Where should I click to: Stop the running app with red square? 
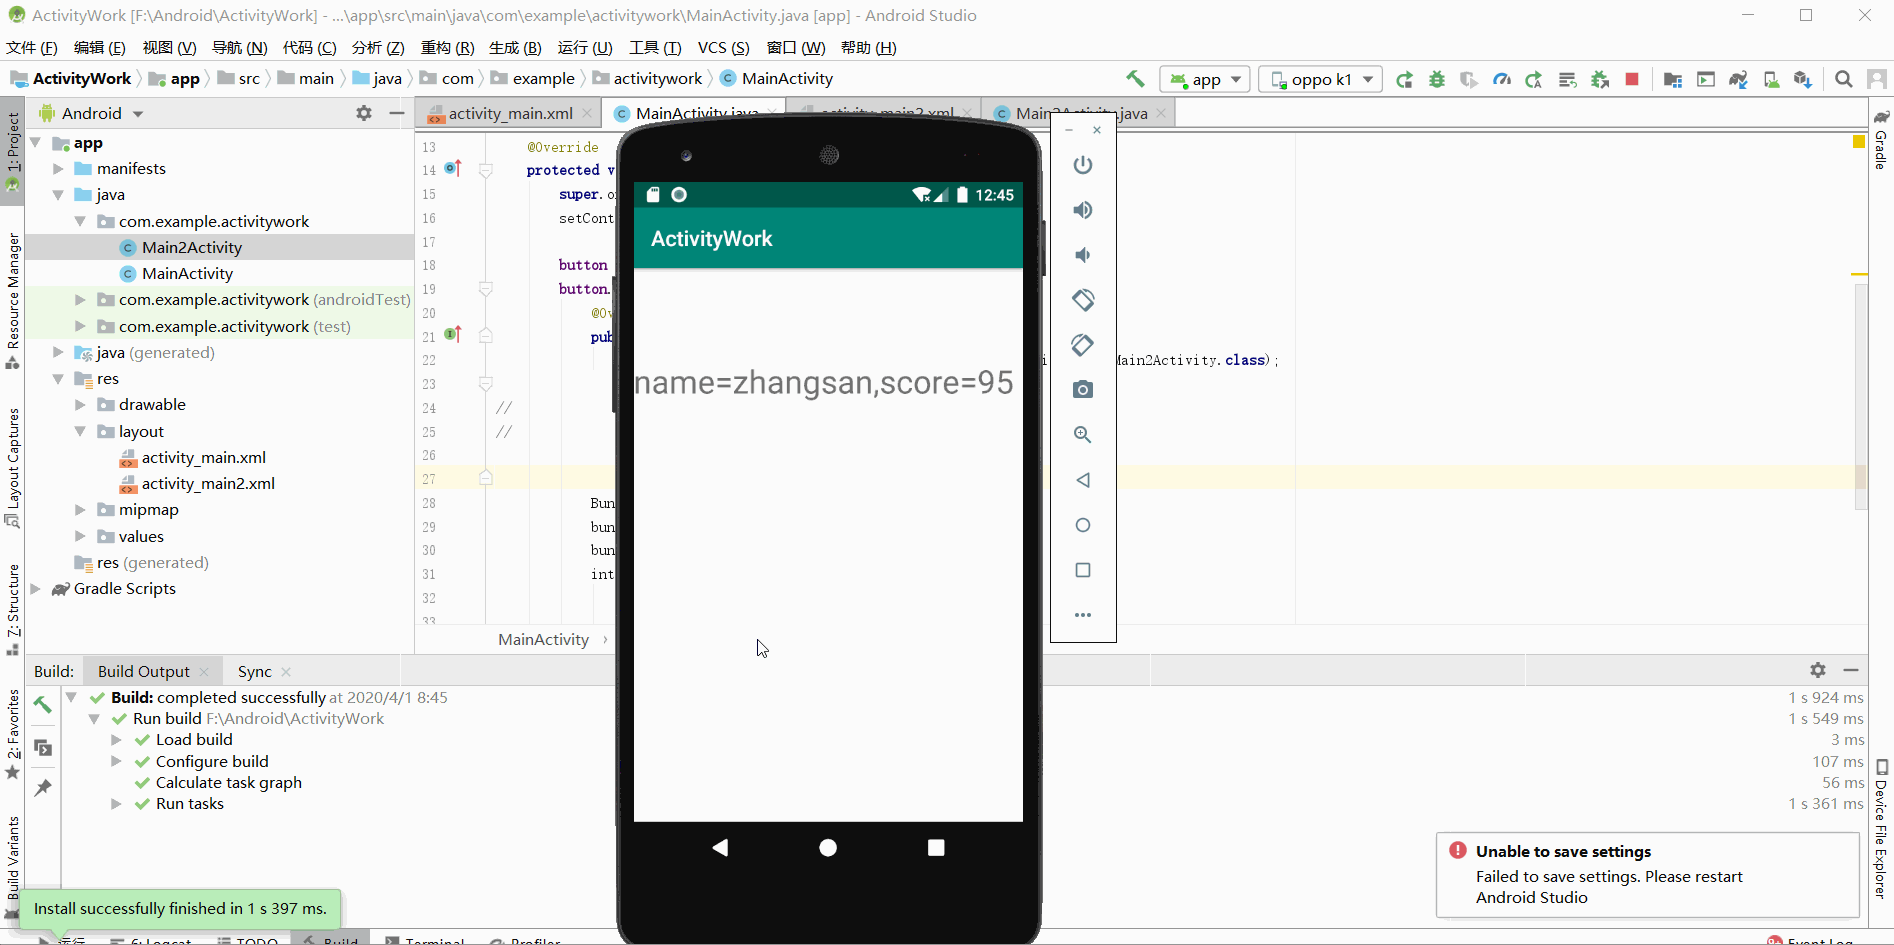coord(1632,79)
